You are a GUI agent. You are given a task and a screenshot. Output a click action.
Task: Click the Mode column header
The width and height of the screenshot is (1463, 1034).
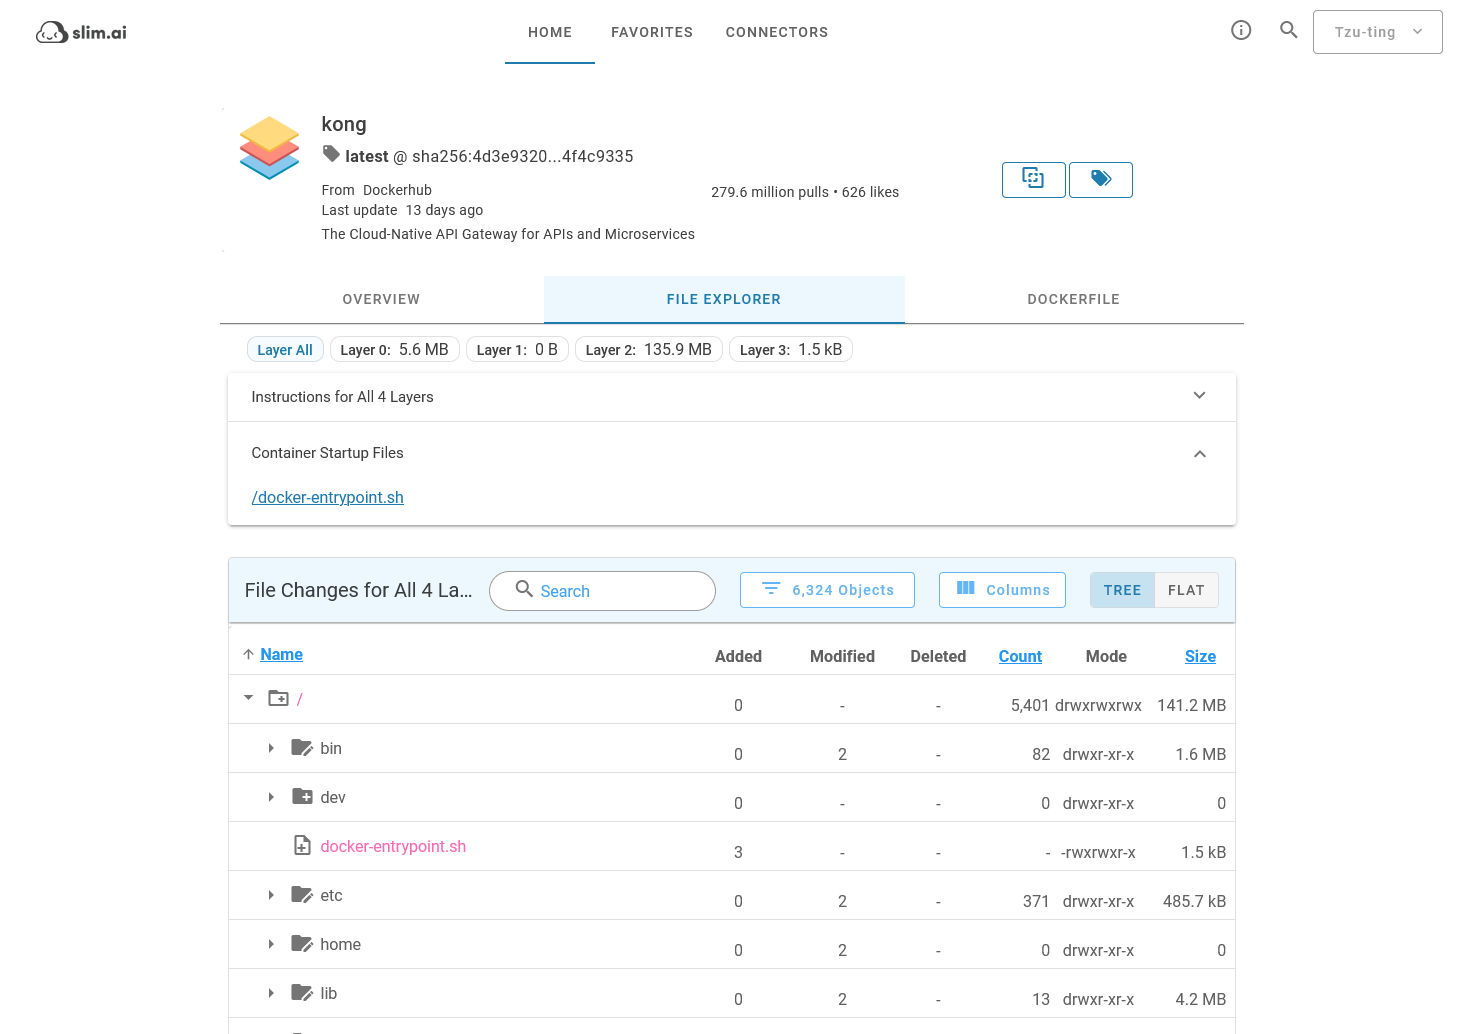coord(1106,656)
